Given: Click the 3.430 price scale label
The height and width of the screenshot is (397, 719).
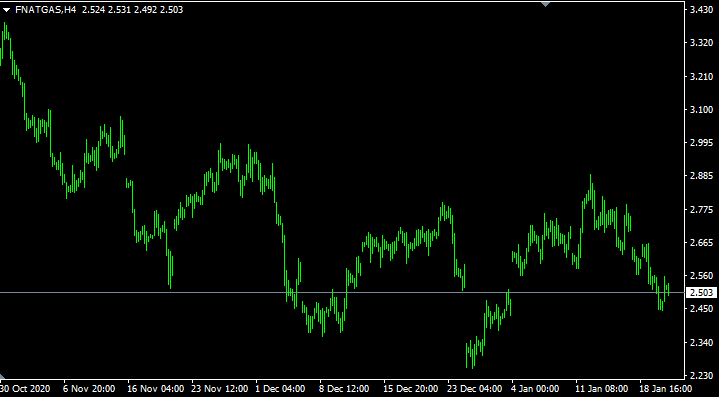Looking at the screenshot, I should (701, 10).
